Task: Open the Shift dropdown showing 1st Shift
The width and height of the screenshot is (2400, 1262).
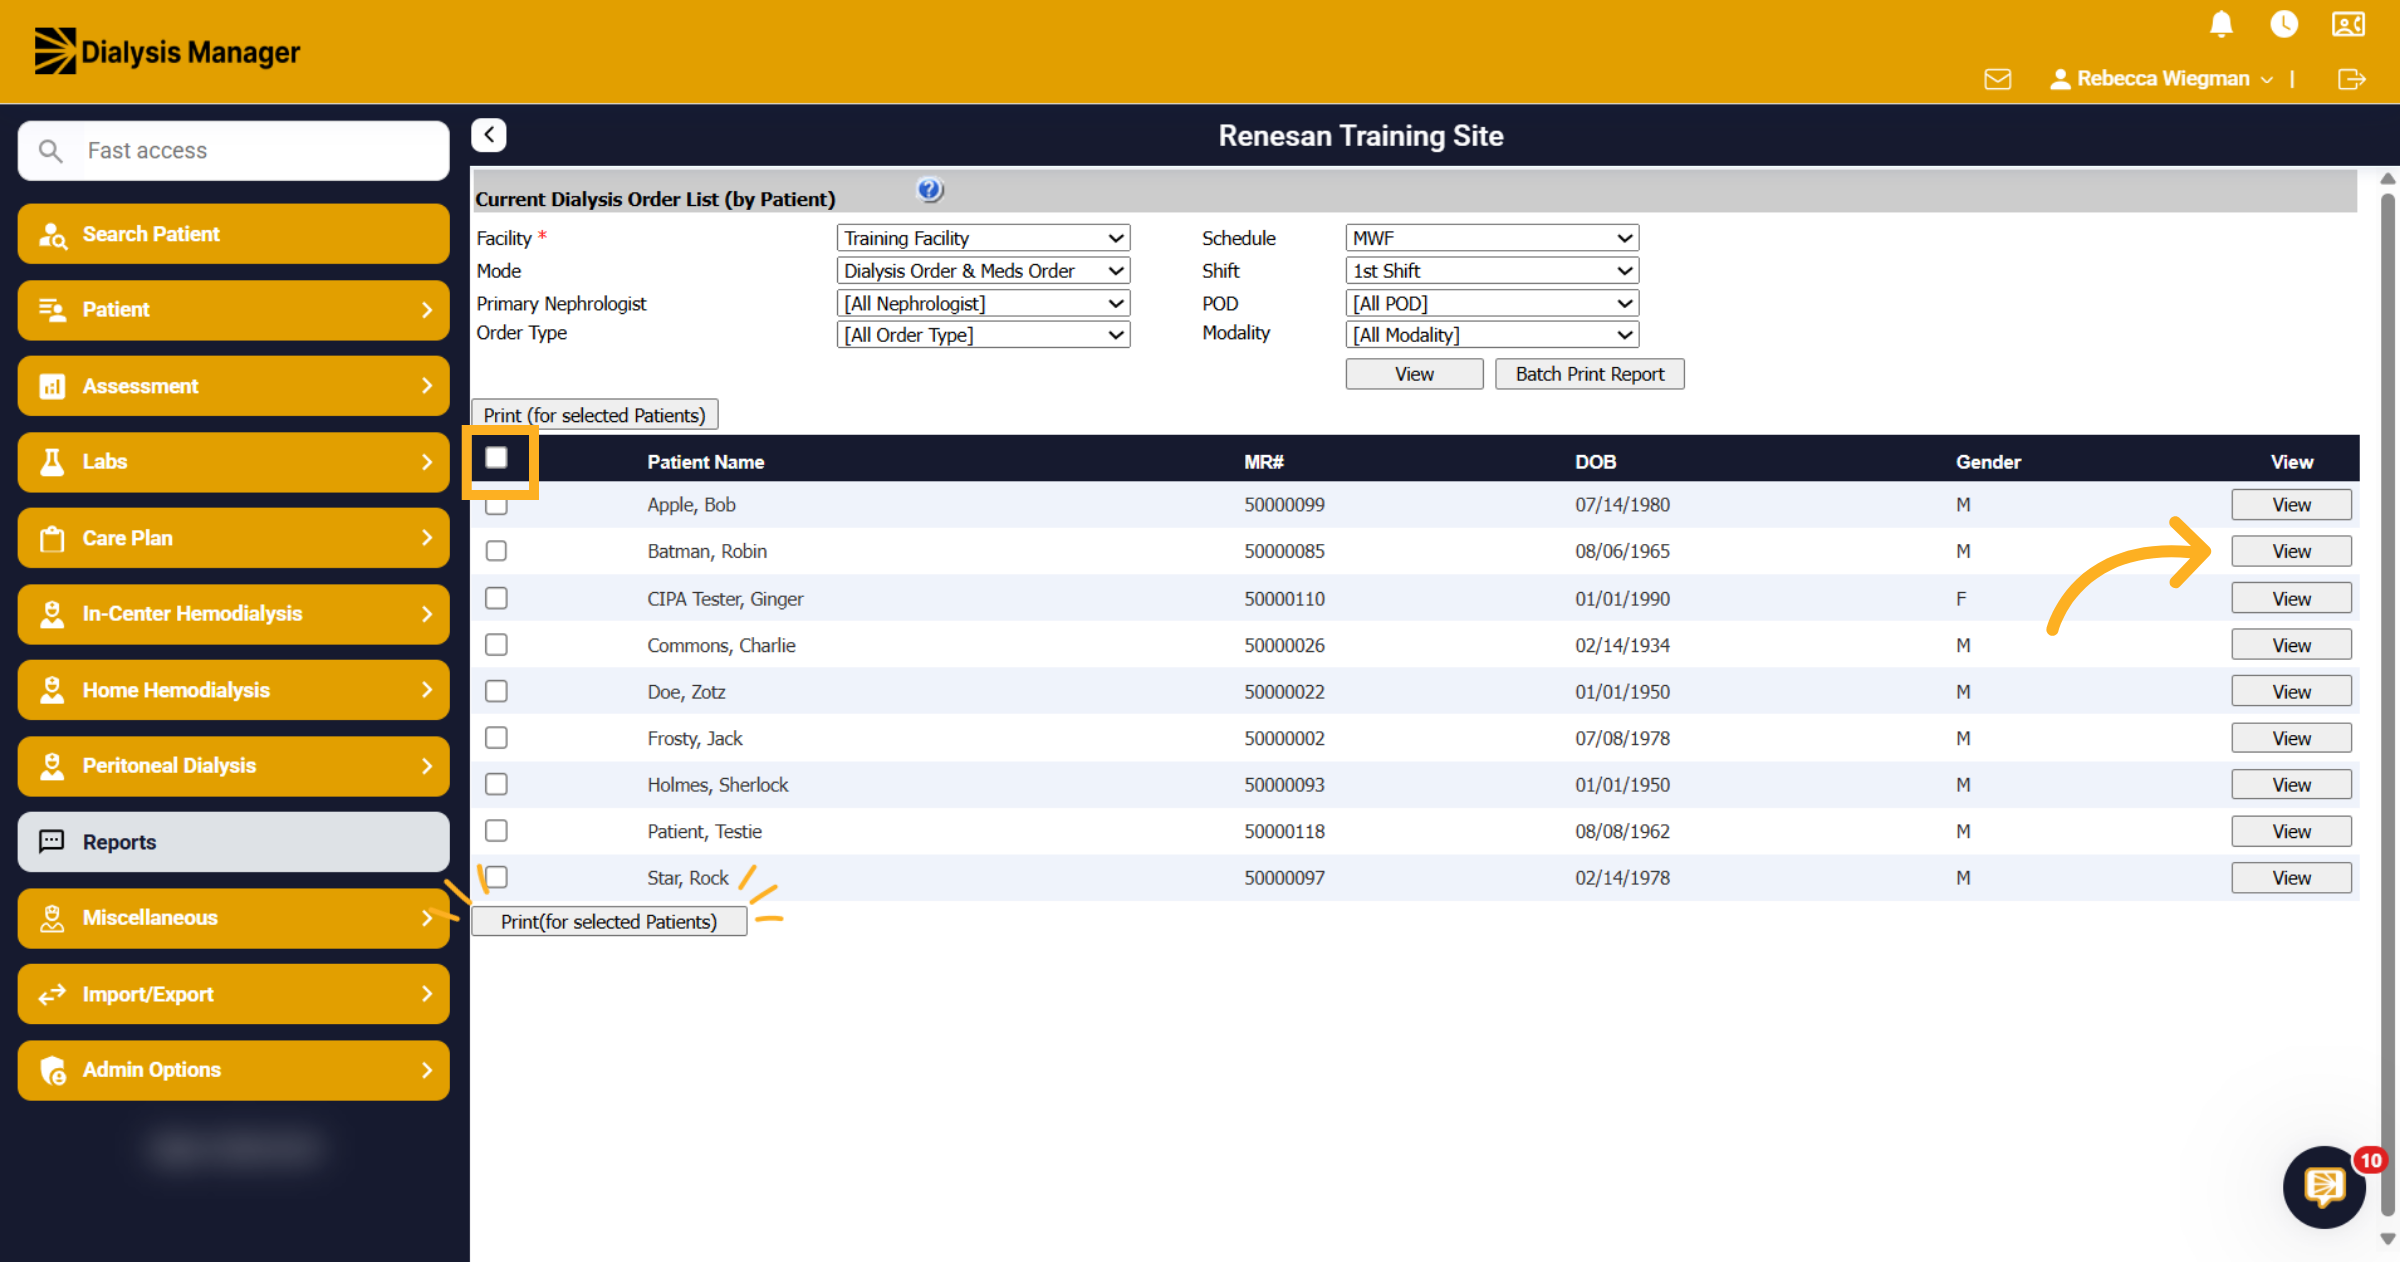Action: 1492,271
